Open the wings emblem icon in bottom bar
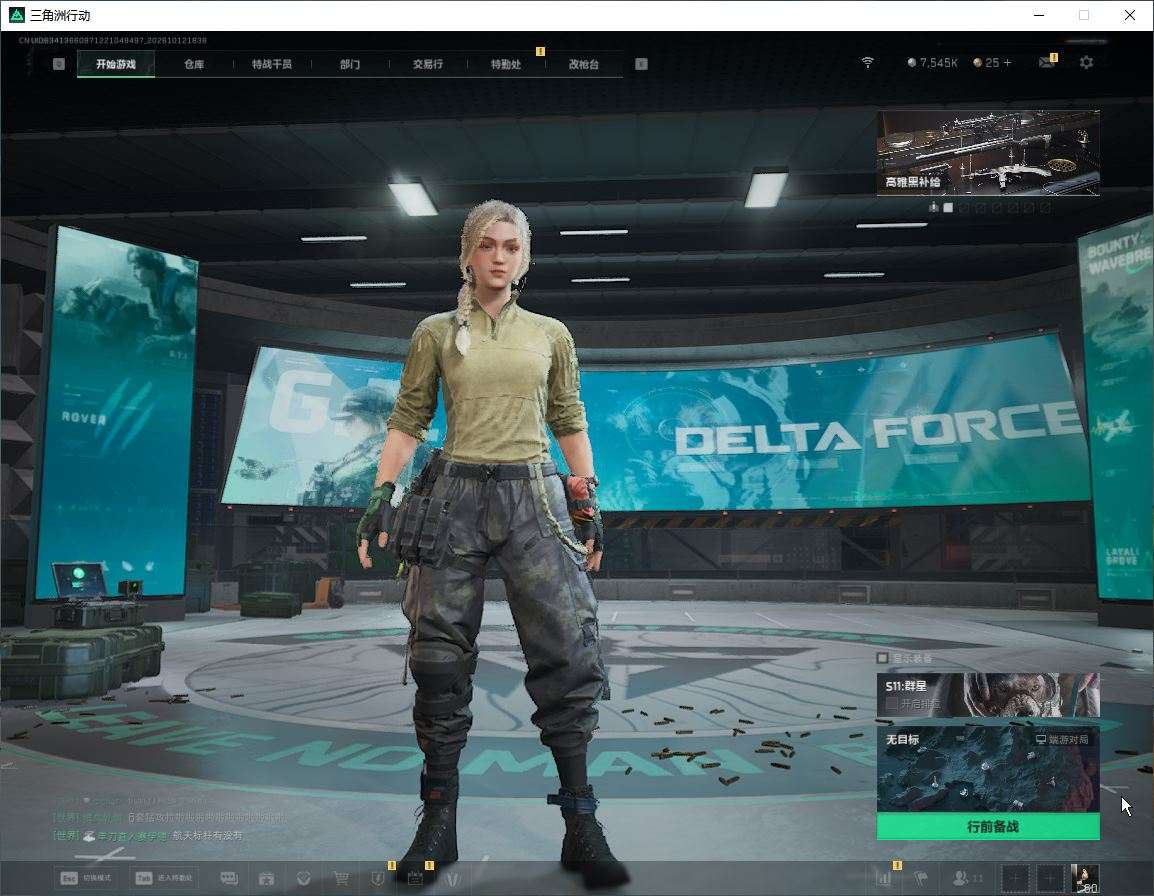1154x896 pixels. tap(453, 878)
